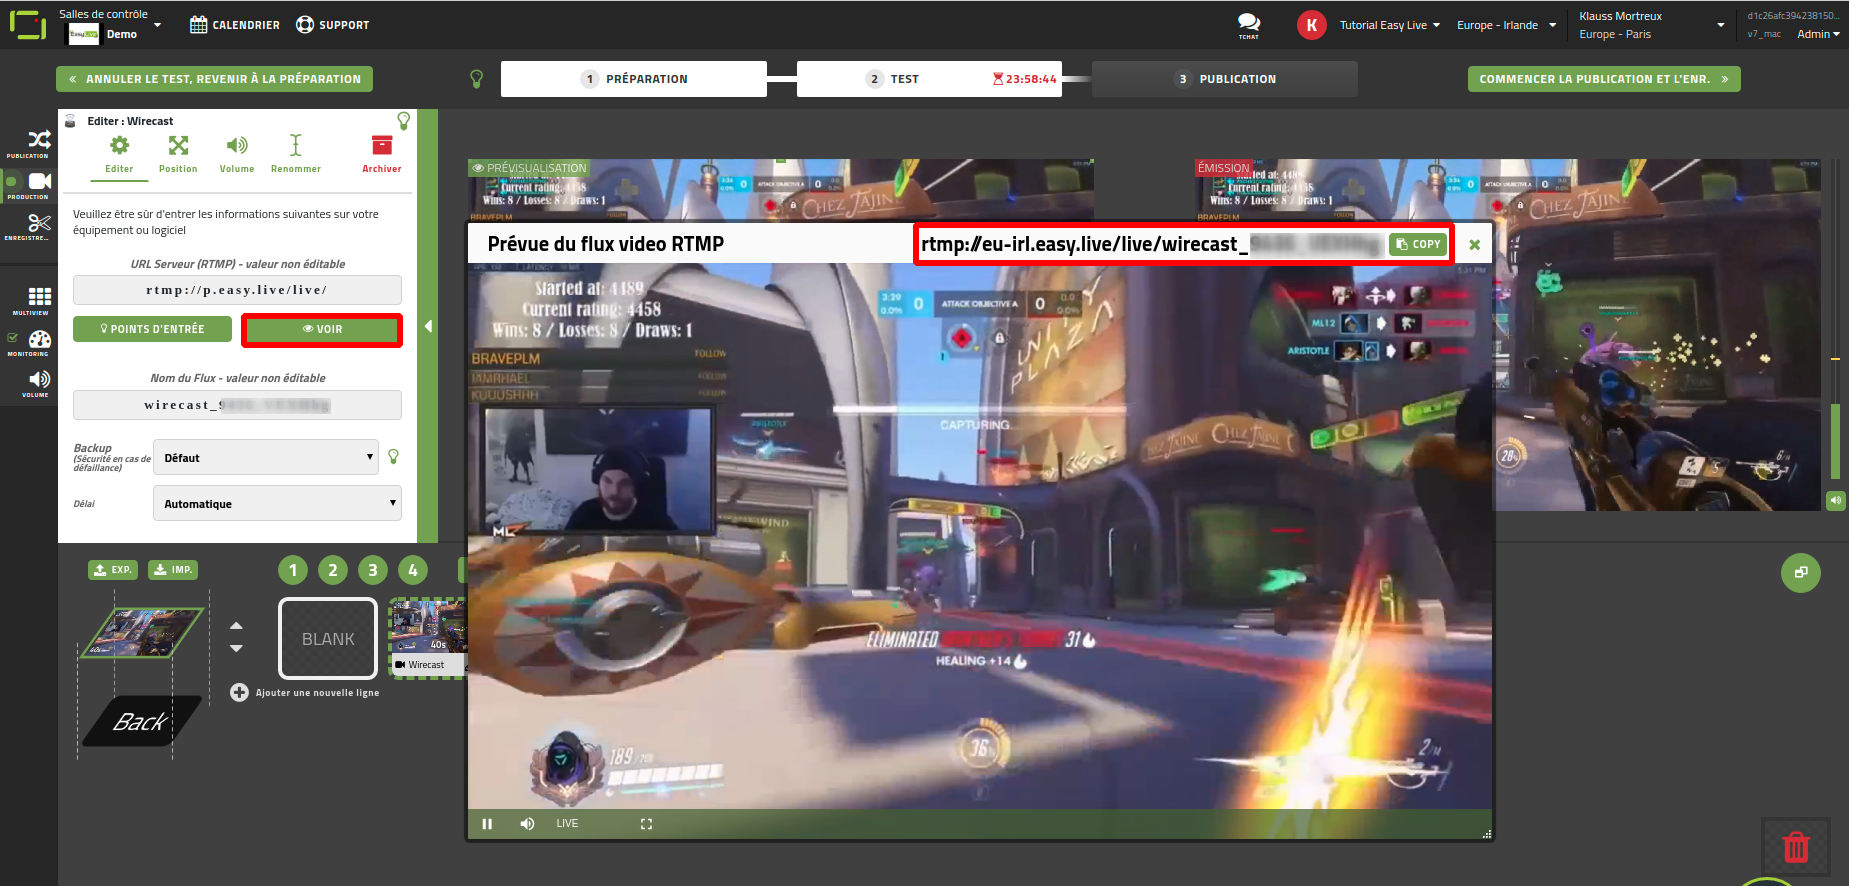Click the VOIR button
Image resolution: width=1849 pixels, height=886 pixels.
[x=322, y=329]
